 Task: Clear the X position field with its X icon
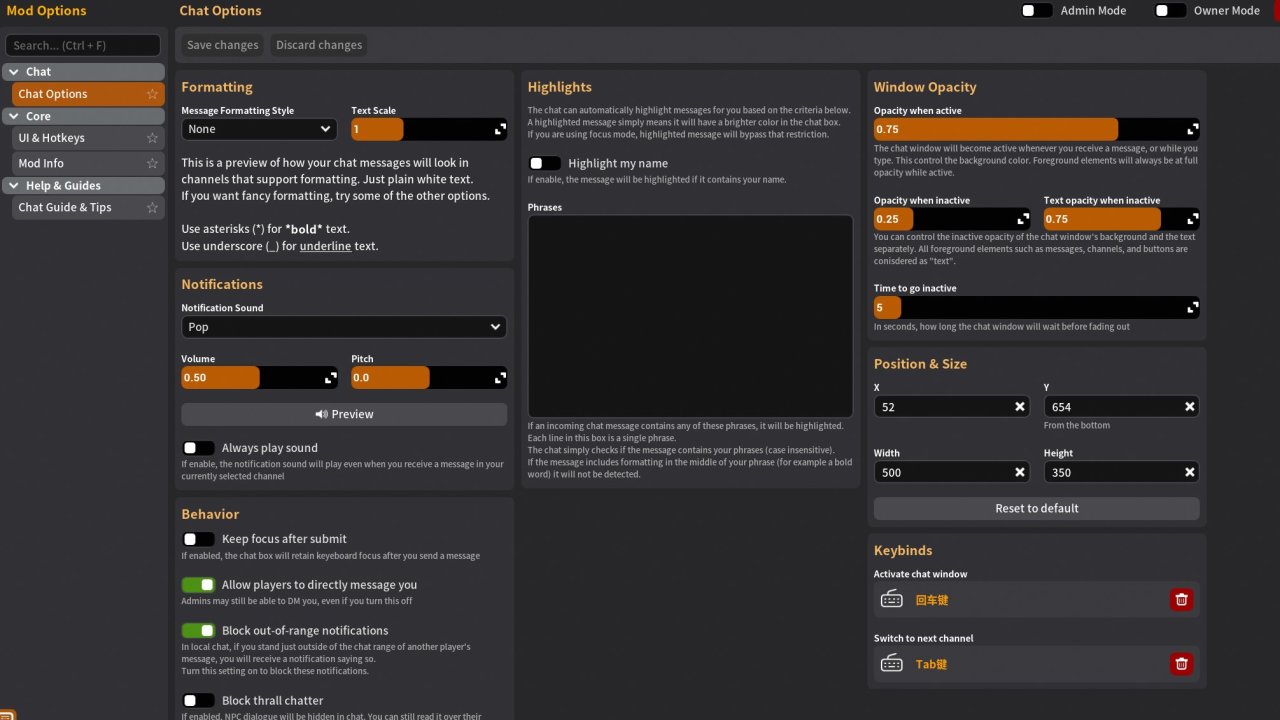tap(1020, 407)
